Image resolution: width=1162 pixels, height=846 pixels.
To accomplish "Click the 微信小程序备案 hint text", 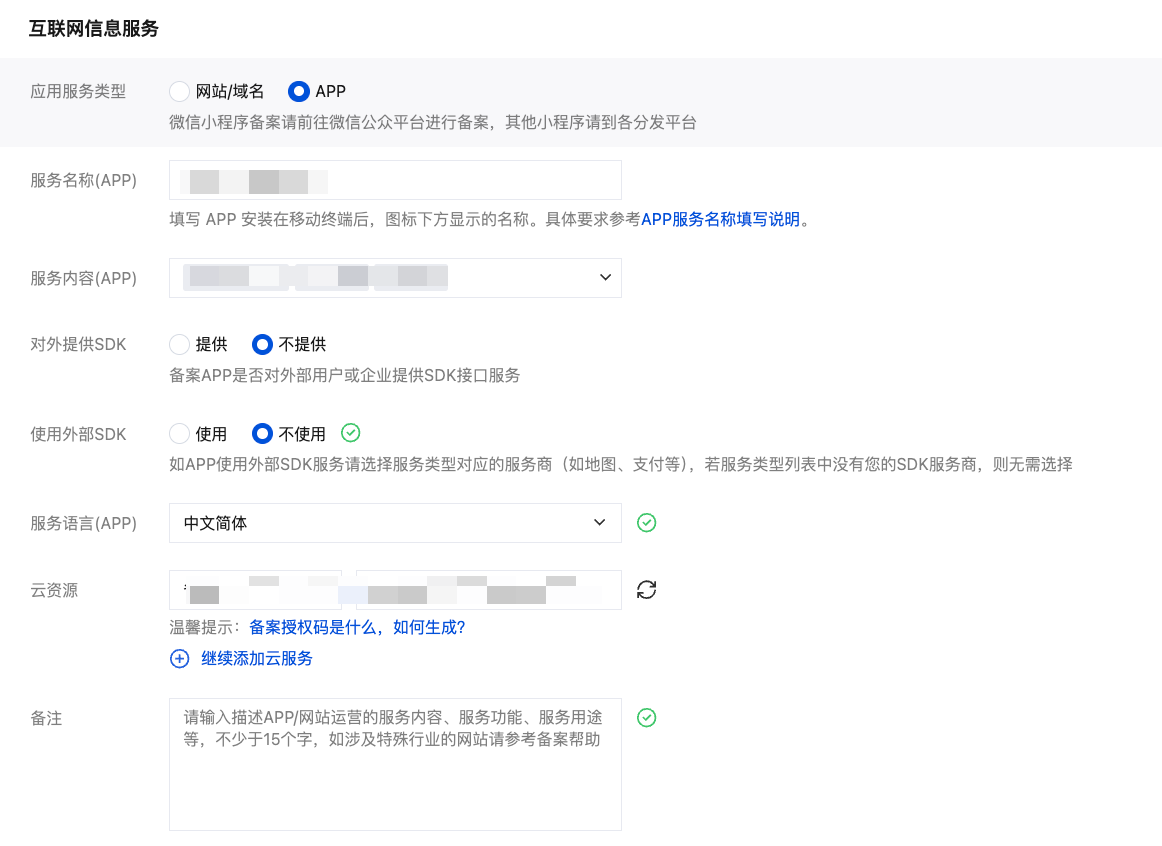I will tap(433, 122).
